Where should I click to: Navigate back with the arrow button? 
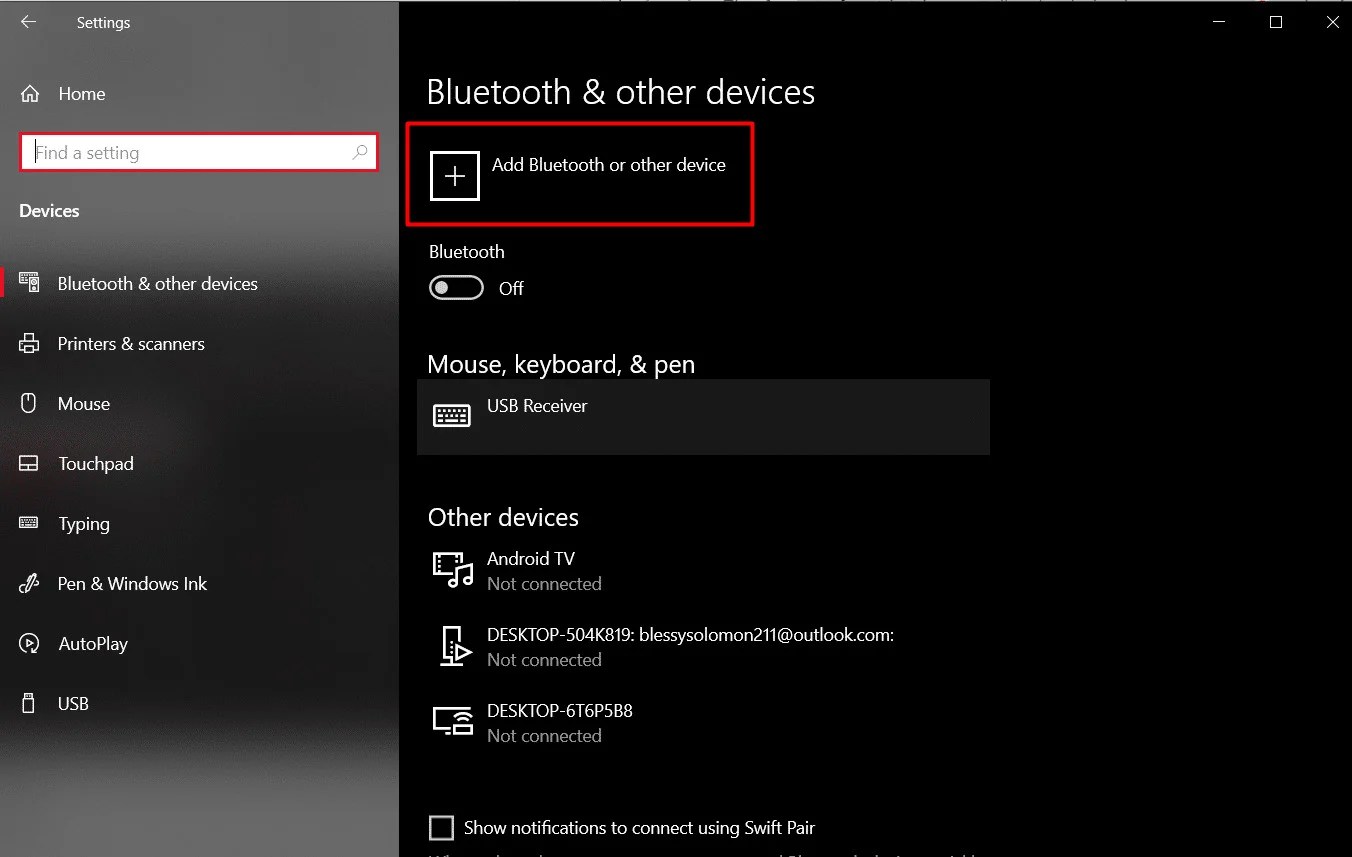27,21
